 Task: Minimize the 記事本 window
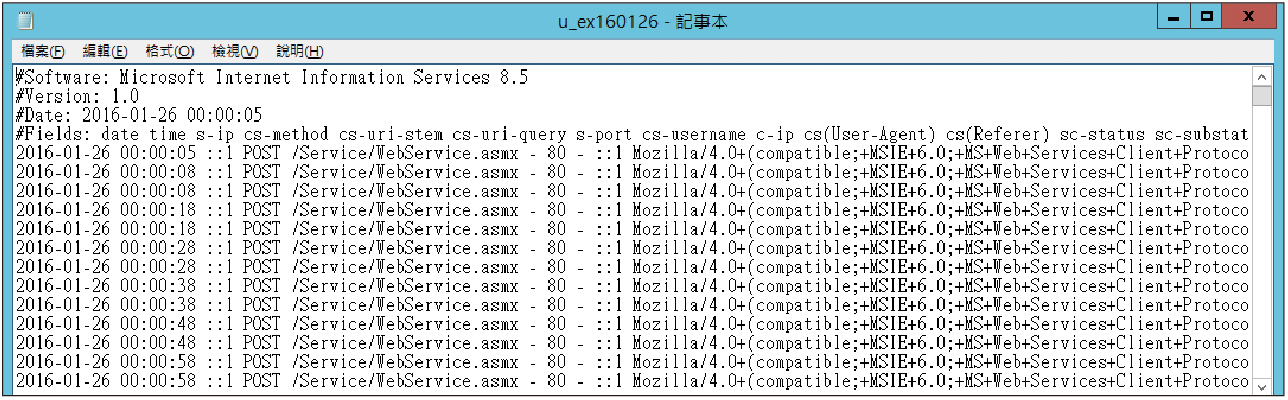1172,17
